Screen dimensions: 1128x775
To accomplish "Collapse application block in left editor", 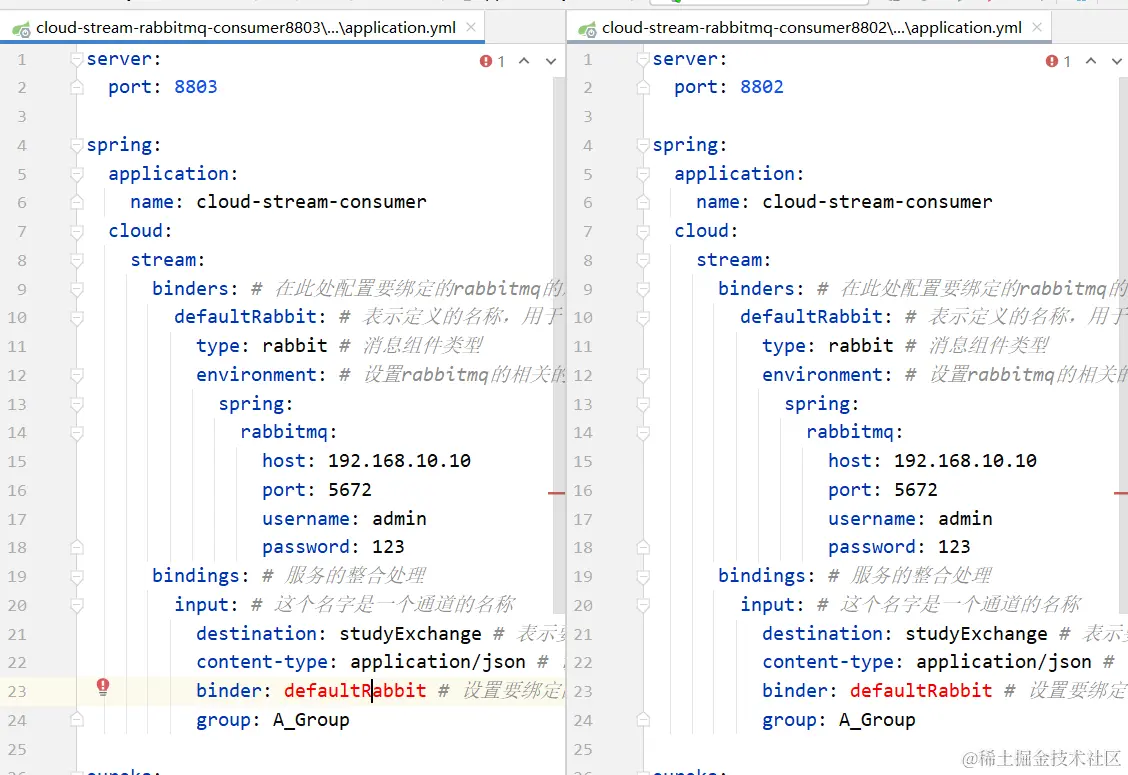I will pyautogui.click(x=77, y=174).
